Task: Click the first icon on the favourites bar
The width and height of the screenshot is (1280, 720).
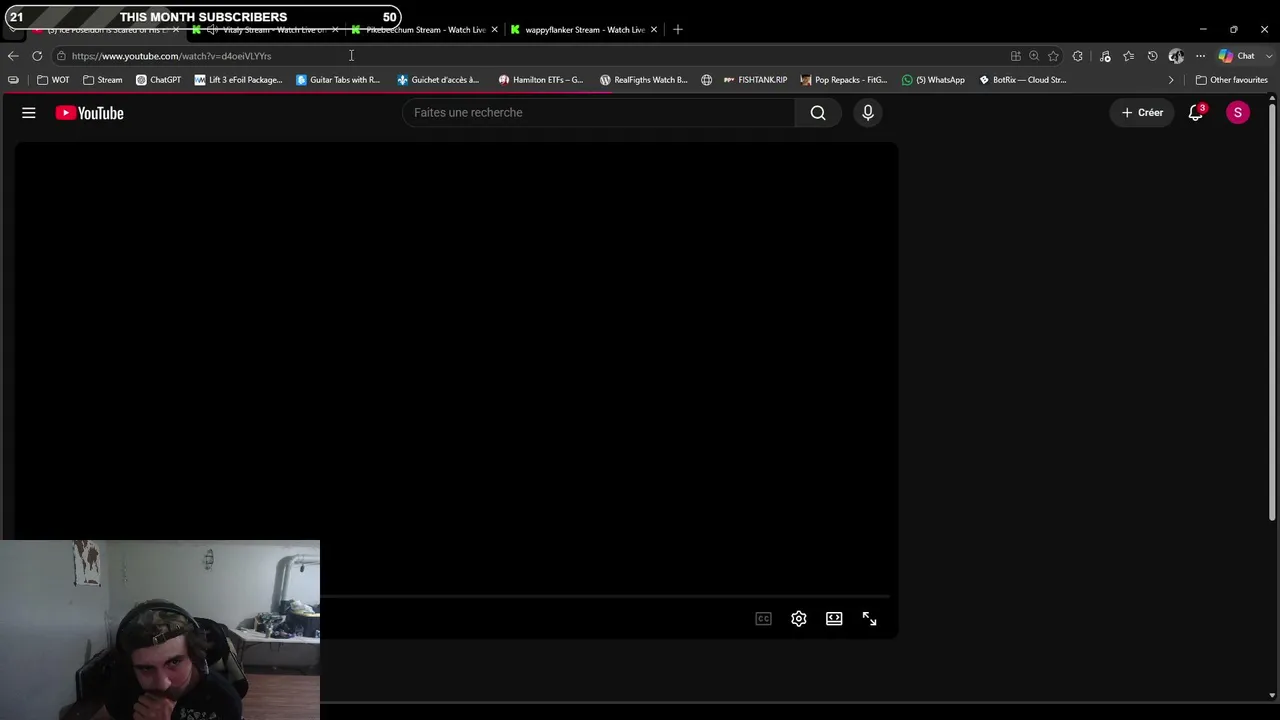Action: click(13, 80)
